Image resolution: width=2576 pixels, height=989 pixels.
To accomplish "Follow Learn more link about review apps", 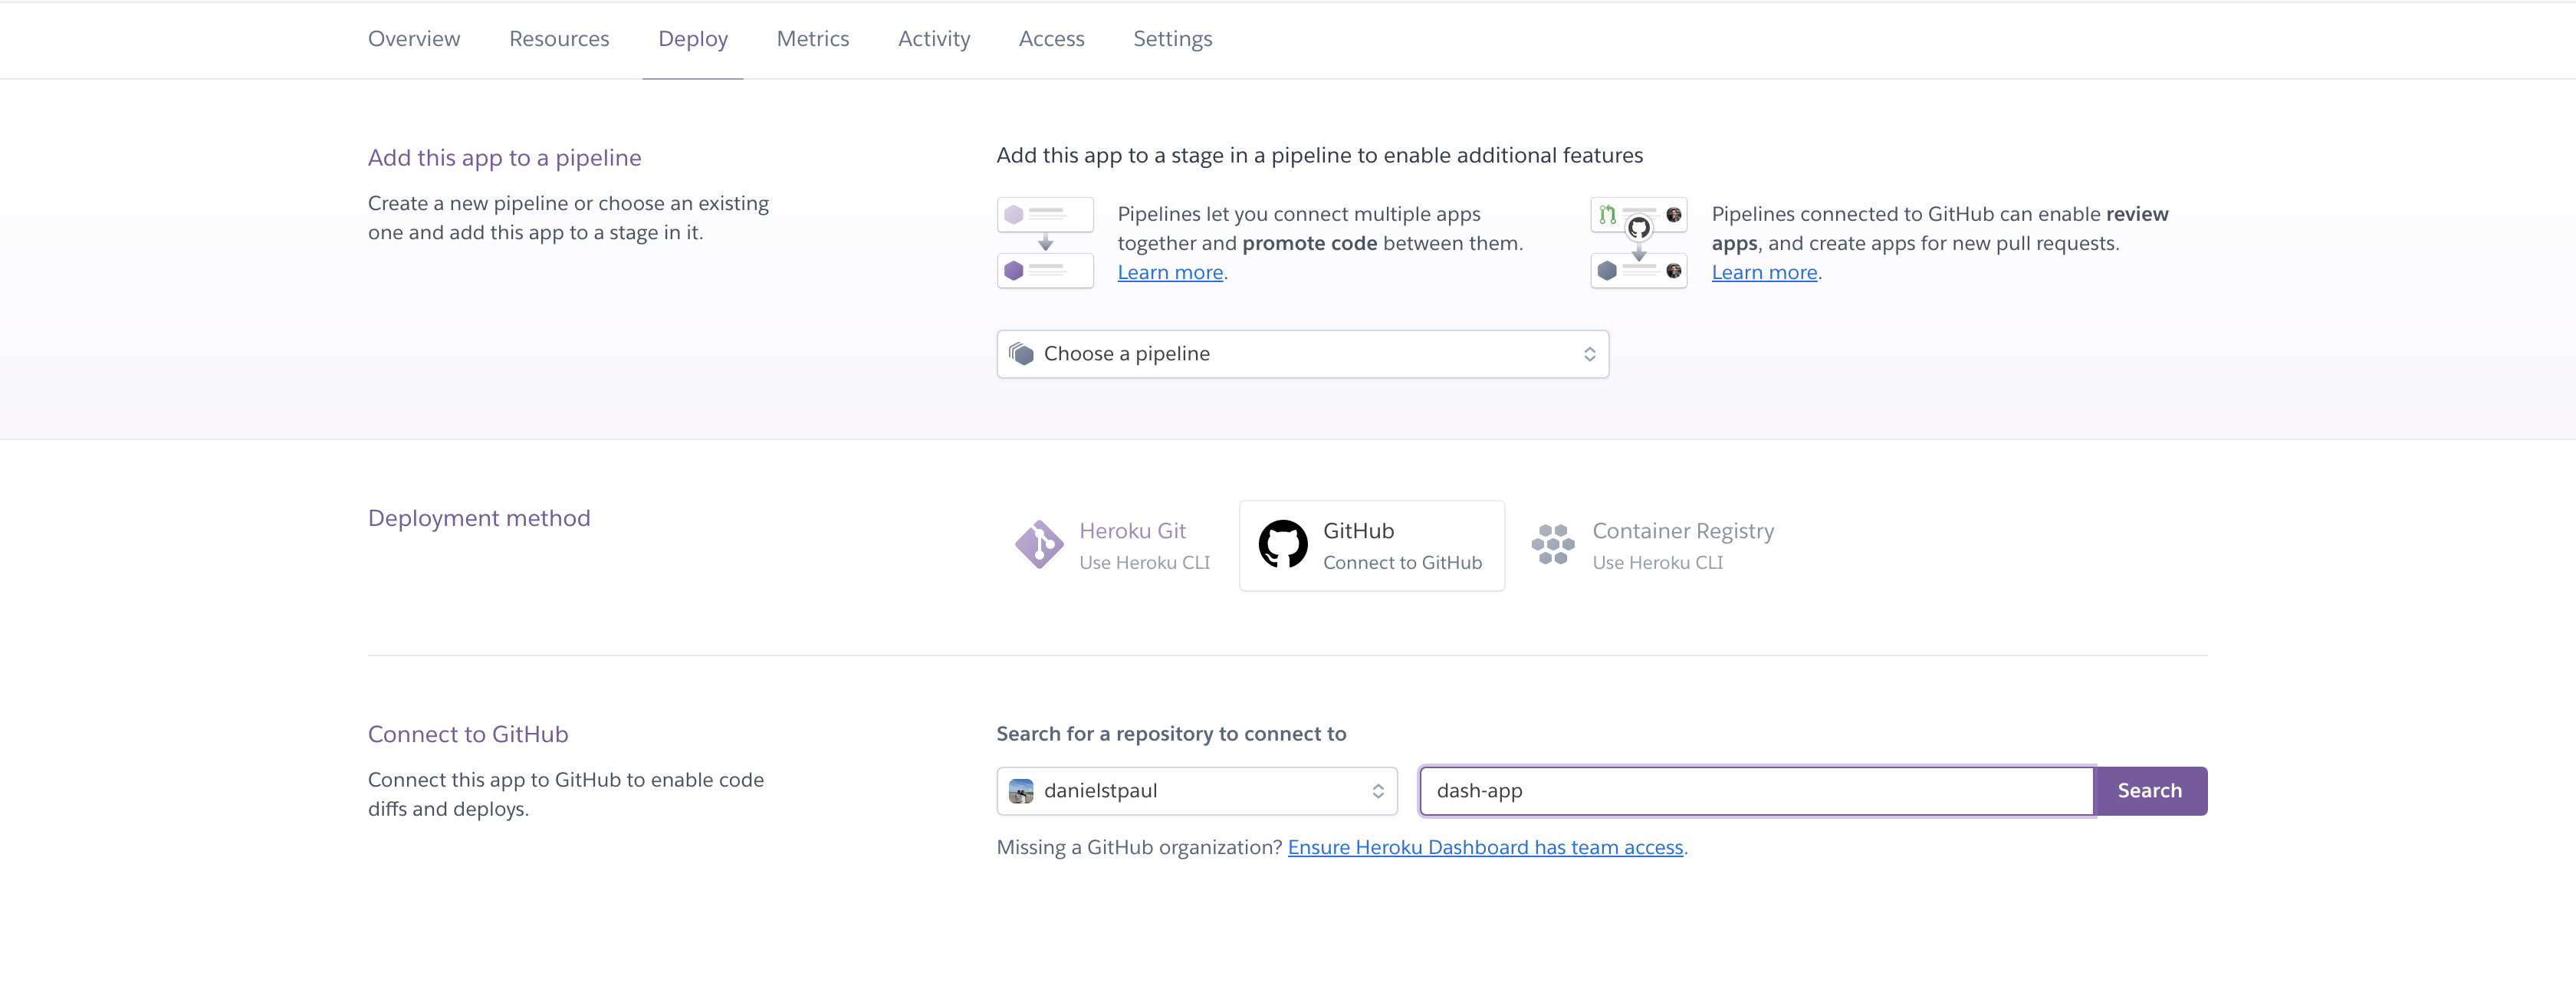I will tap(1764, 272).
